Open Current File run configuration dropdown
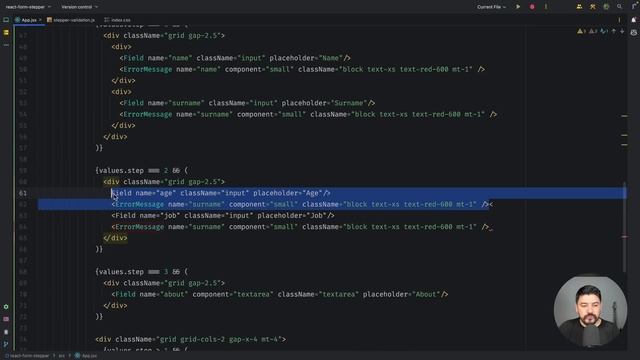This screenshot has width=640, height=360. 491,7
